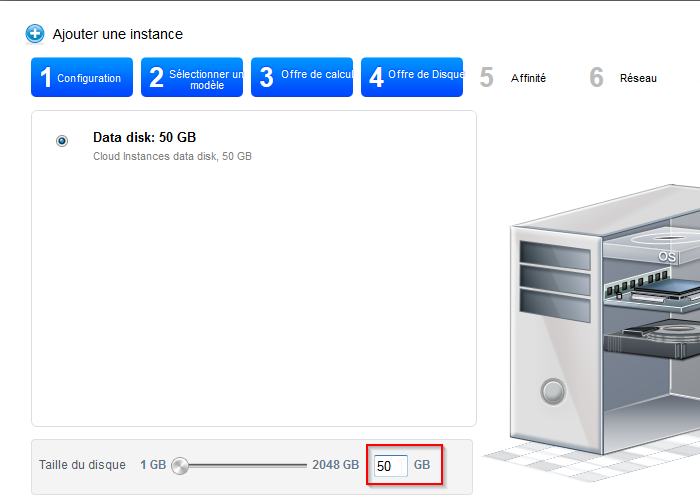Screen dimensions: 700x500
Task: Click the disk size input field showing 50
Action: pyautogui.click(x=390, y=465)
